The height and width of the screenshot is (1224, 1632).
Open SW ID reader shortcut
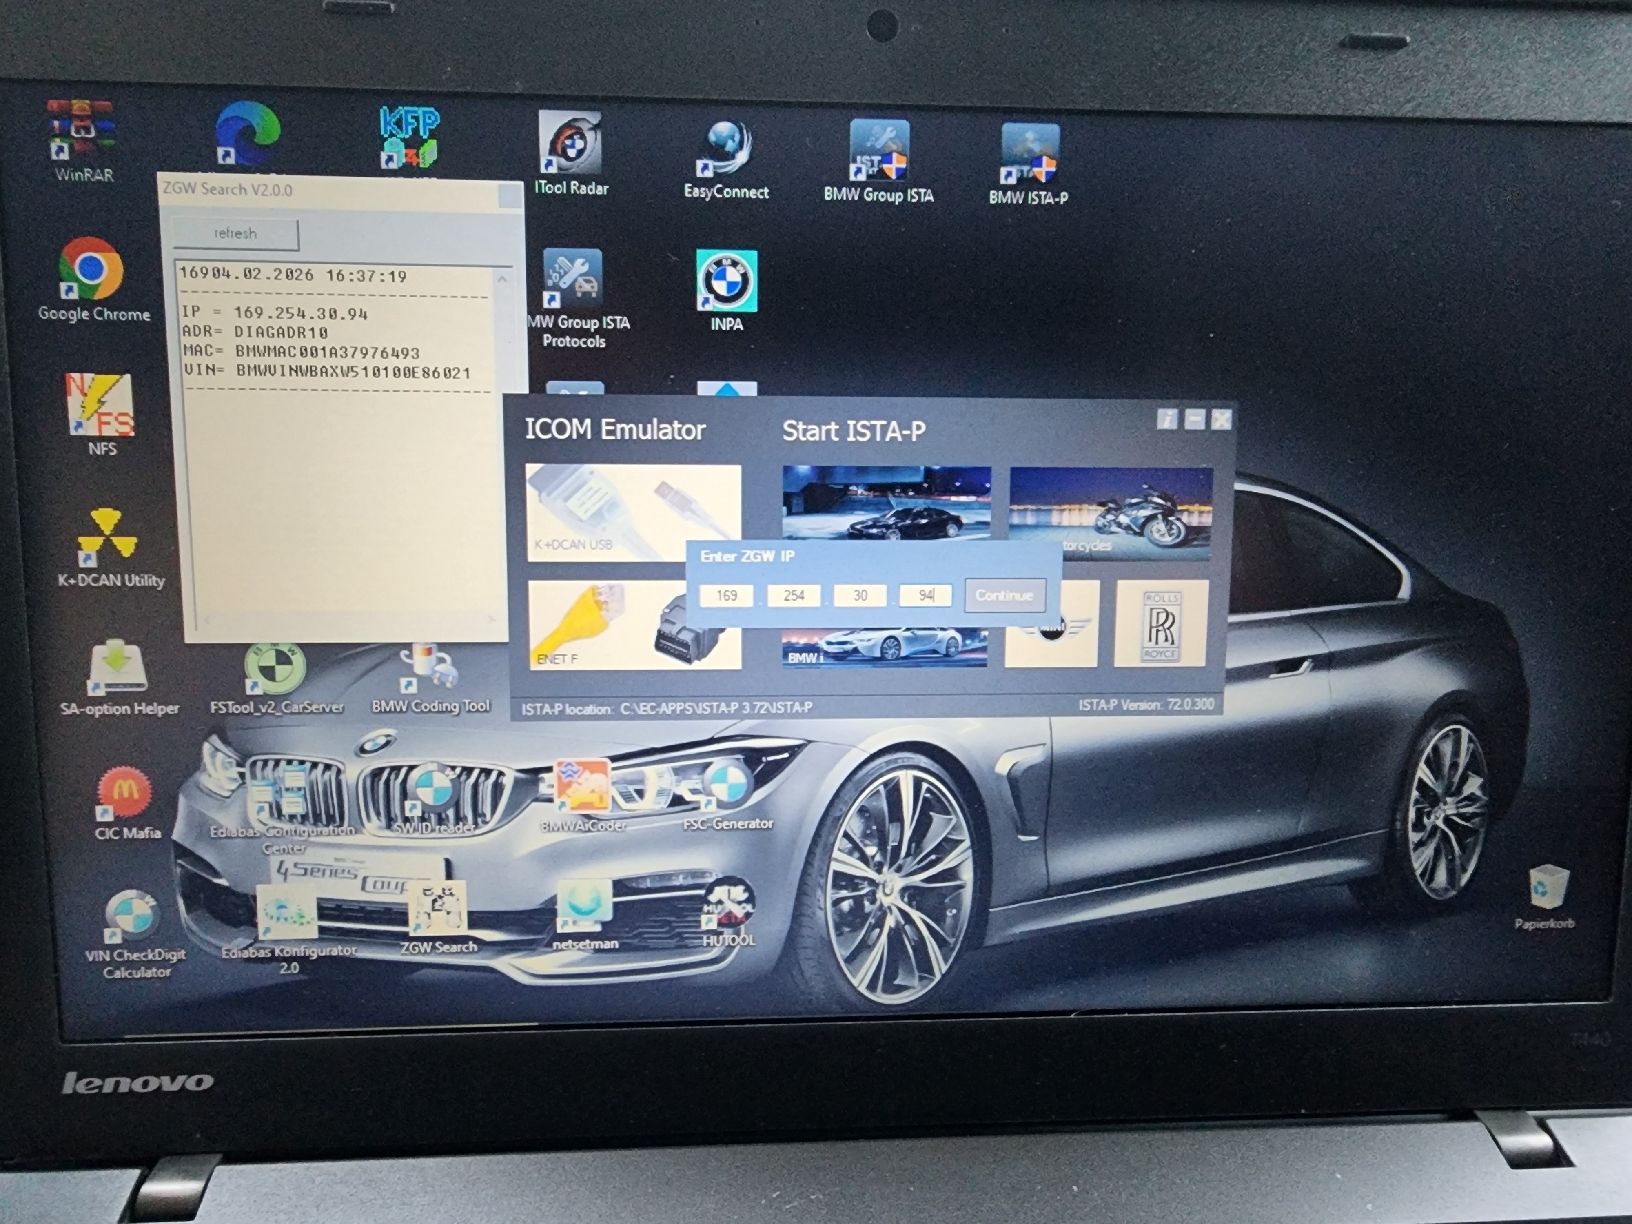tap(433, 800)
